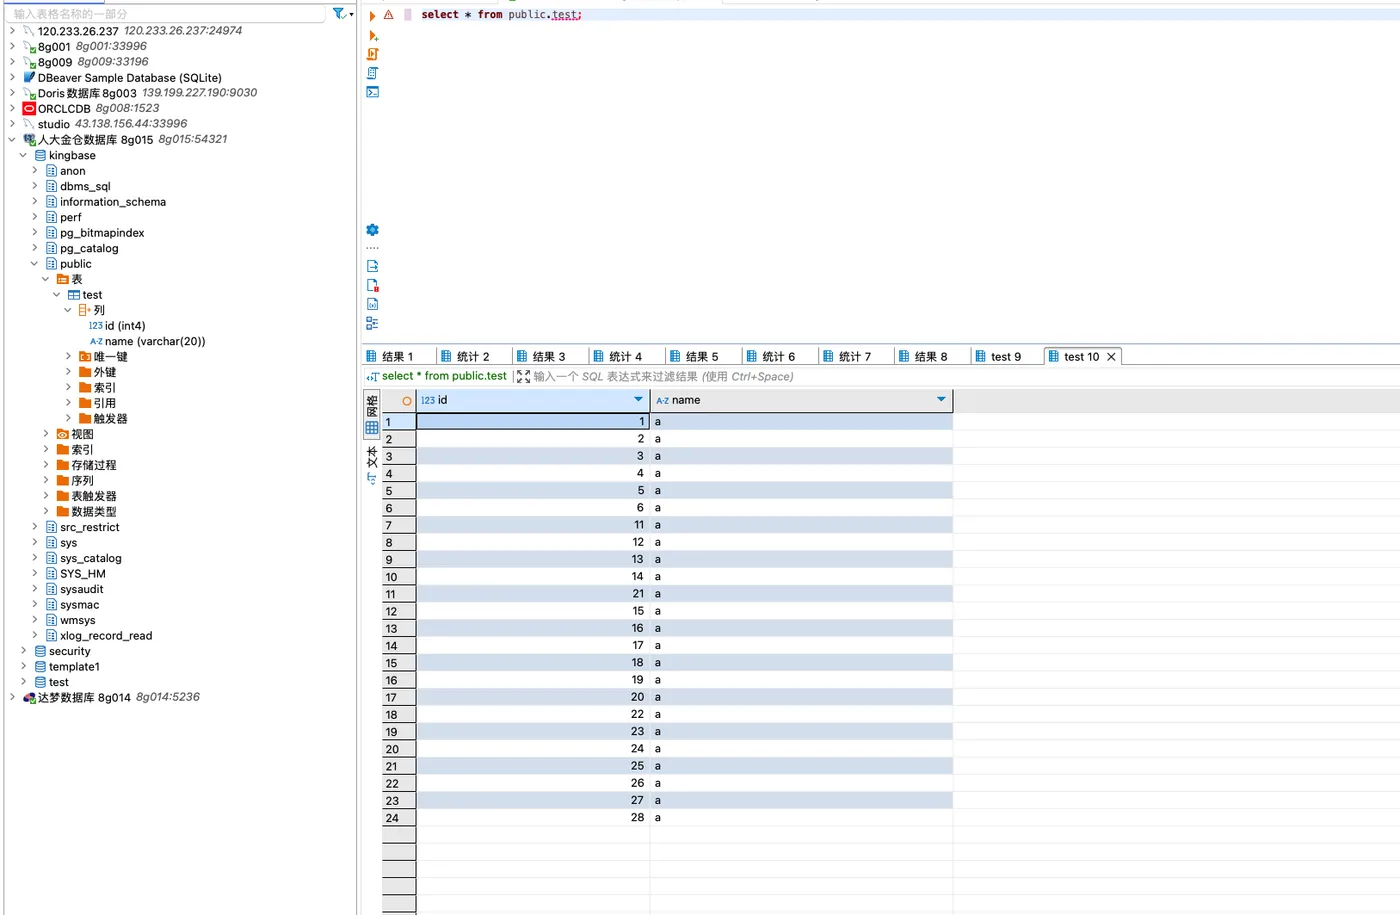Expand the information_schema node
1400x915 pixels.
(34, 202)
